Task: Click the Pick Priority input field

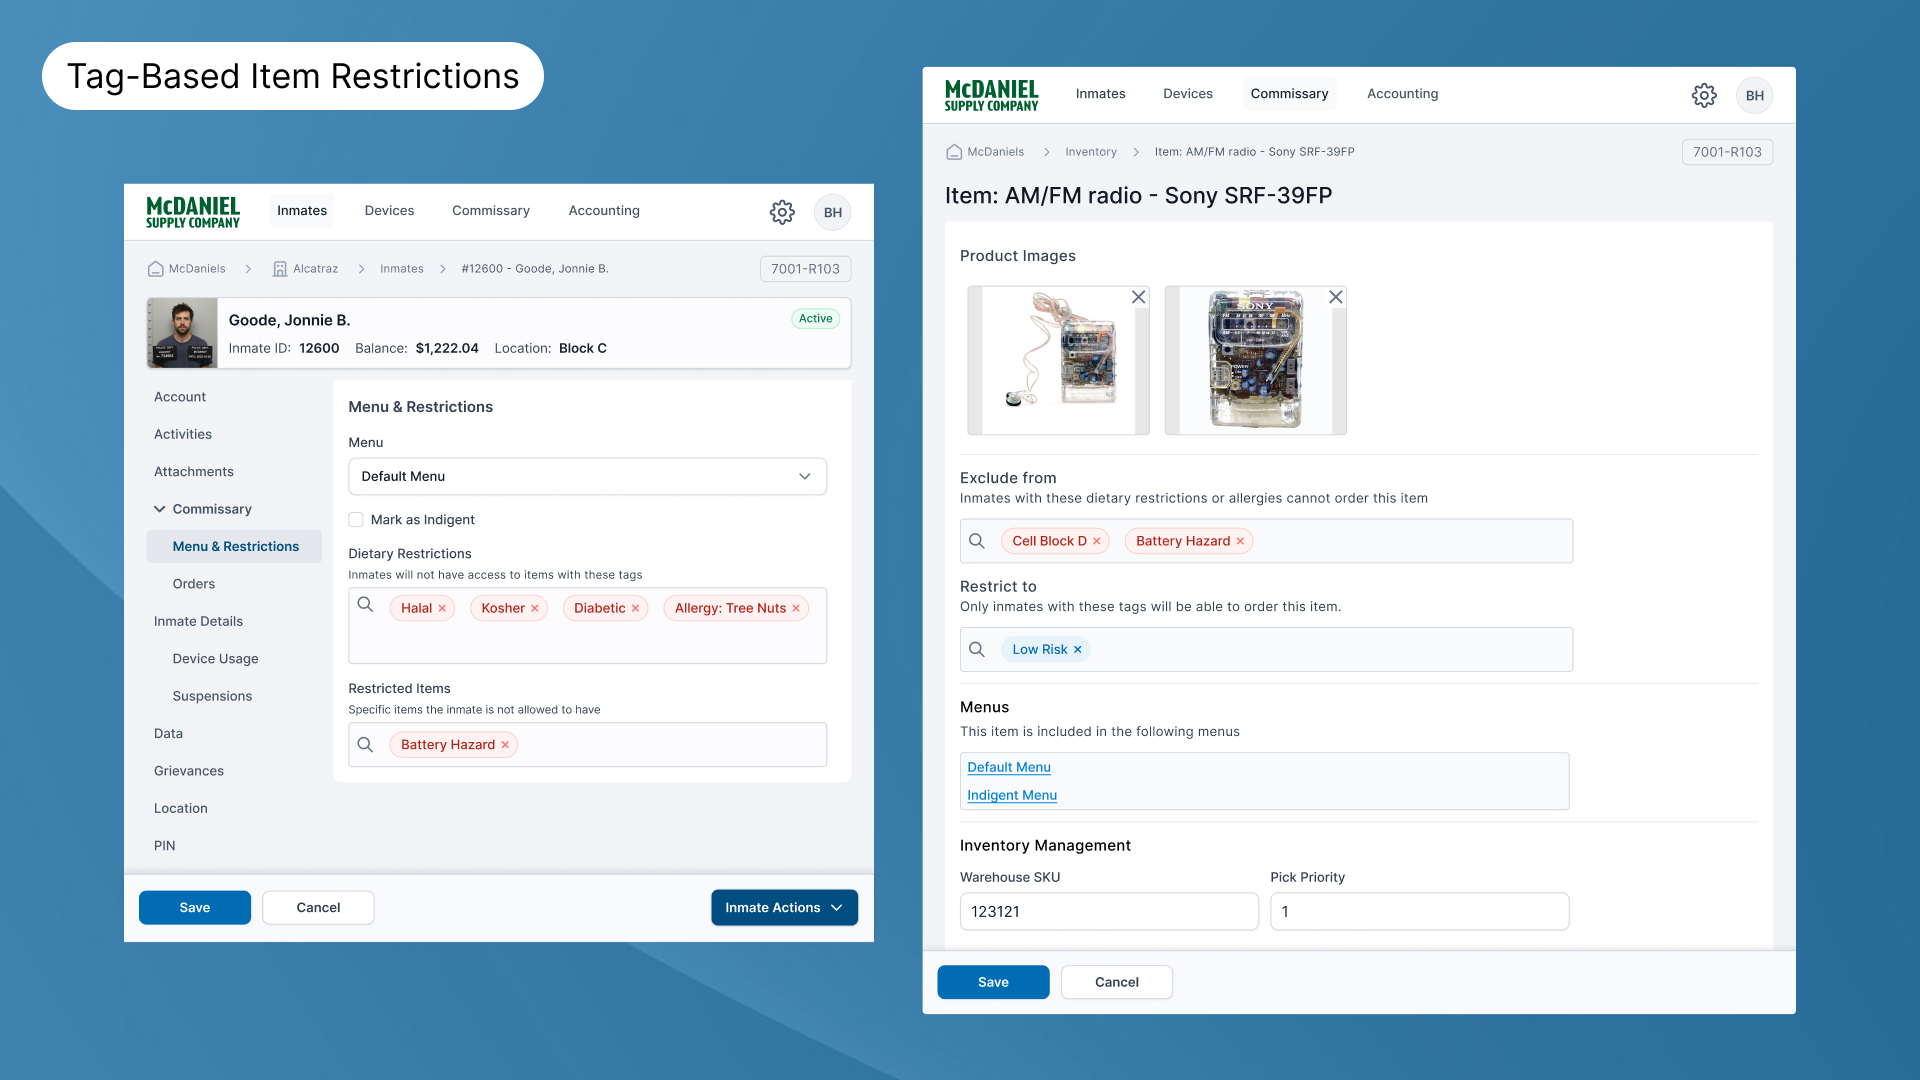Action: pos(1420,912)
